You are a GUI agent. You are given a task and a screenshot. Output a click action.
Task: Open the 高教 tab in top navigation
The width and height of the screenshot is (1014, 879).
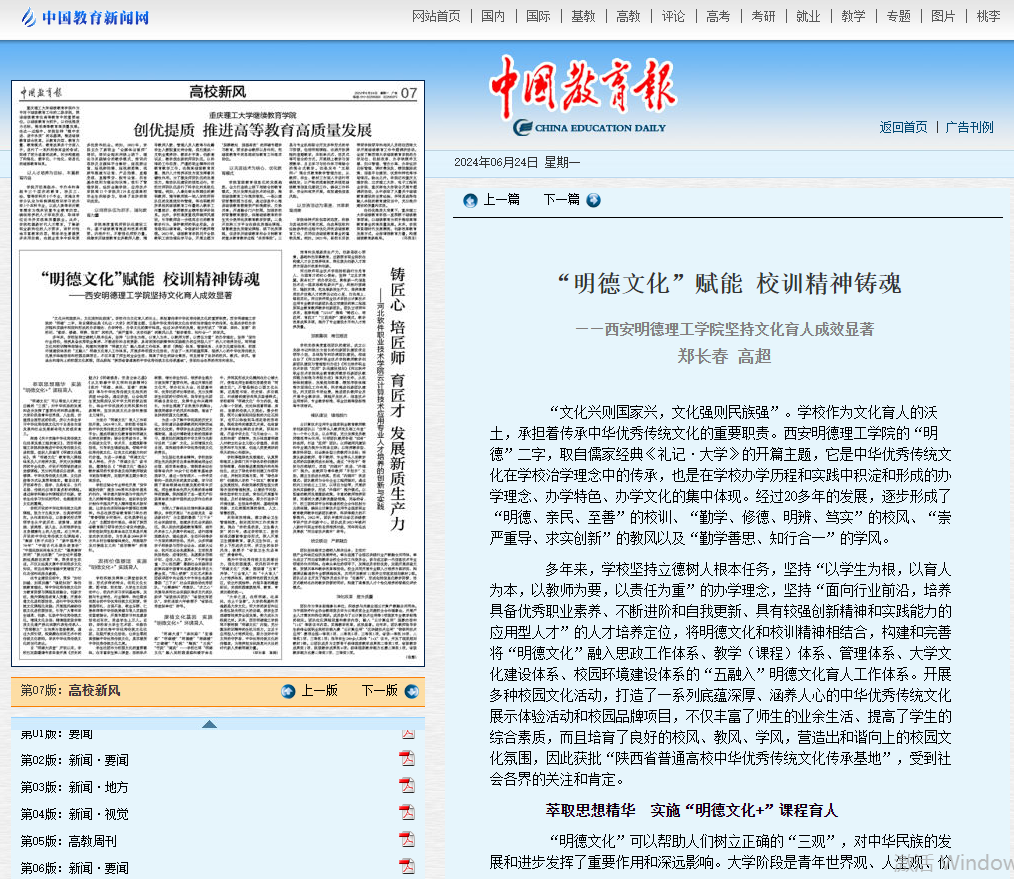628,16
